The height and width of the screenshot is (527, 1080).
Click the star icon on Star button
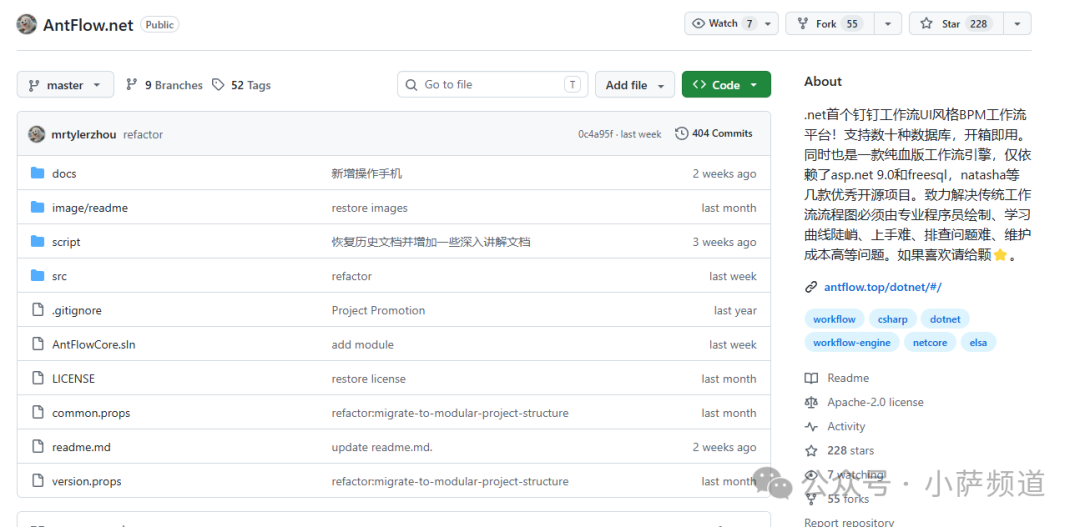(926, 23)
